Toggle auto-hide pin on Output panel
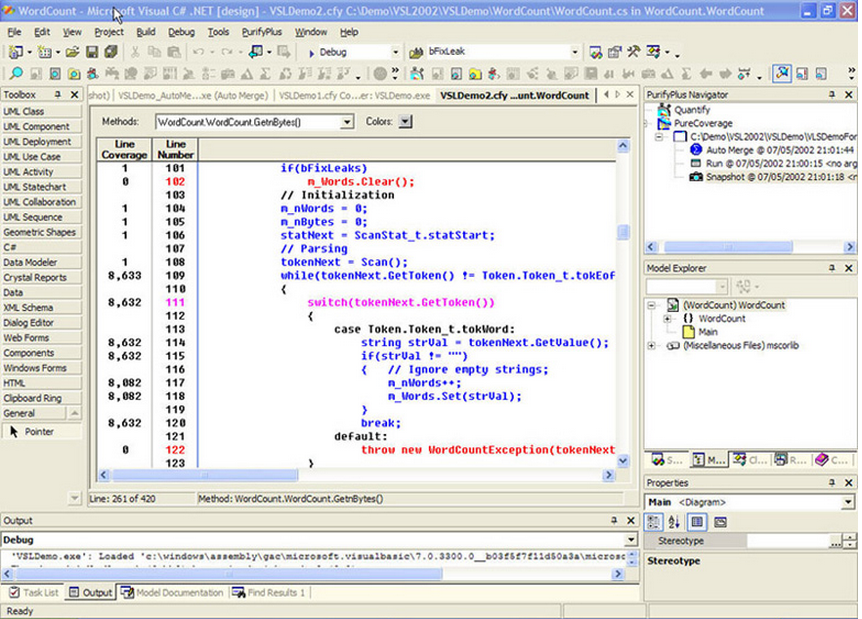Viewport: 862px width, 619px height. click(613, 521)
